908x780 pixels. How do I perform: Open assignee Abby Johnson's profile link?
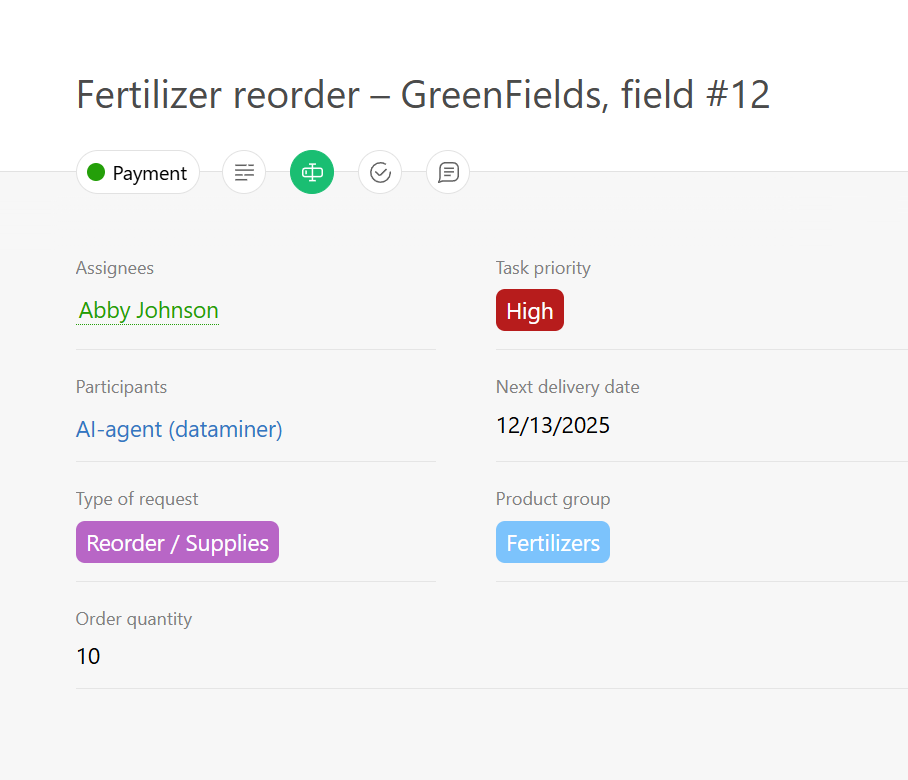(148, 310)
